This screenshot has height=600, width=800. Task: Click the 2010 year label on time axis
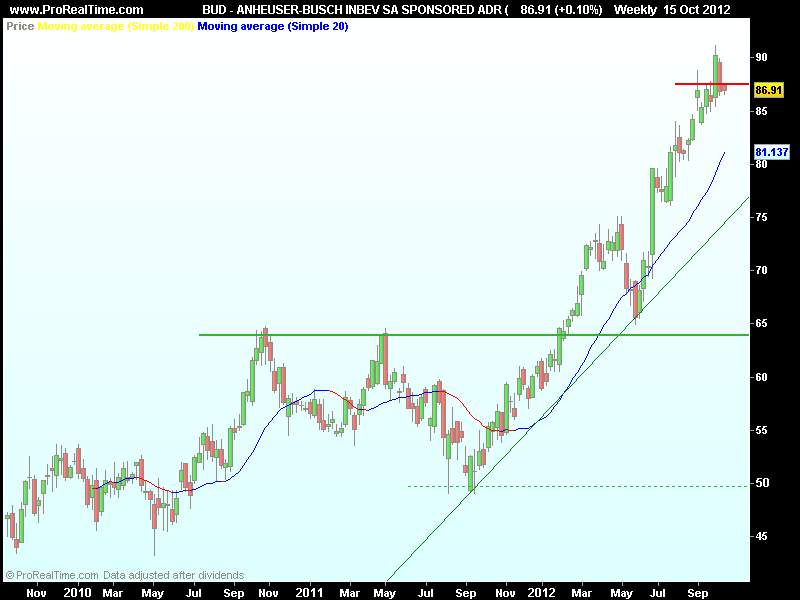(78, 592)
